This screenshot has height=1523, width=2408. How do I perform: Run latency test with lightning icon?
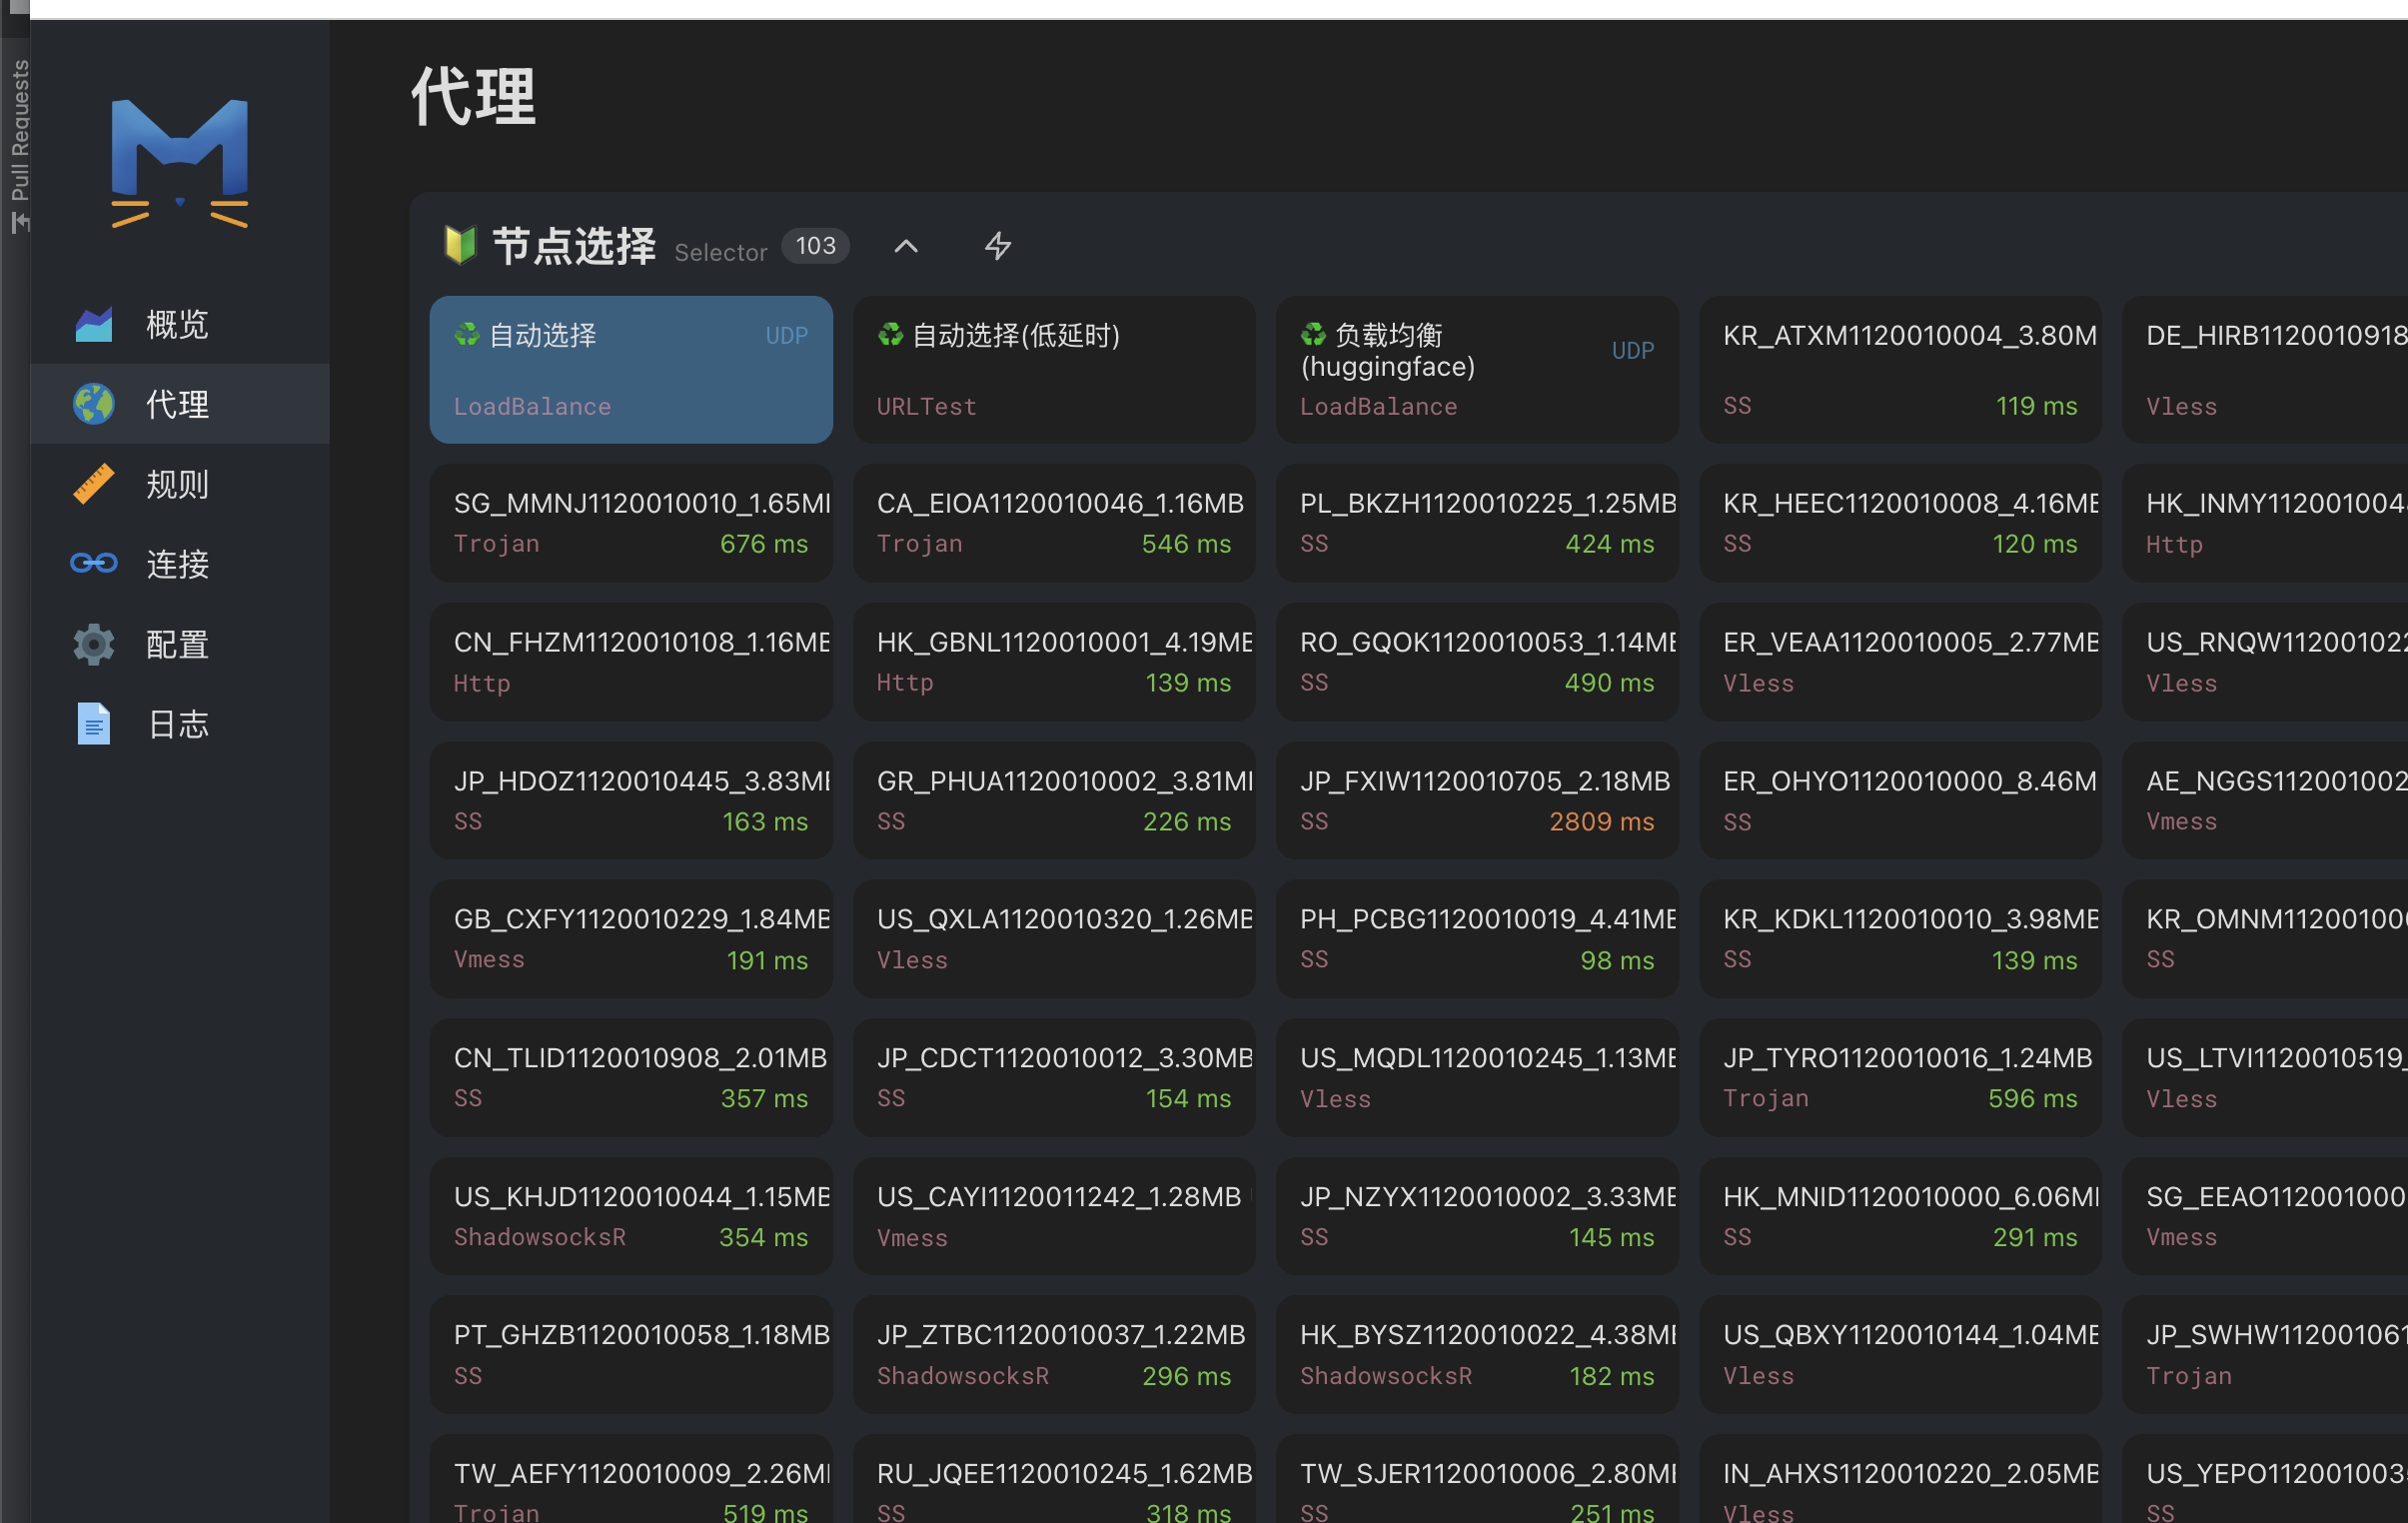click(x=997, y=246)
